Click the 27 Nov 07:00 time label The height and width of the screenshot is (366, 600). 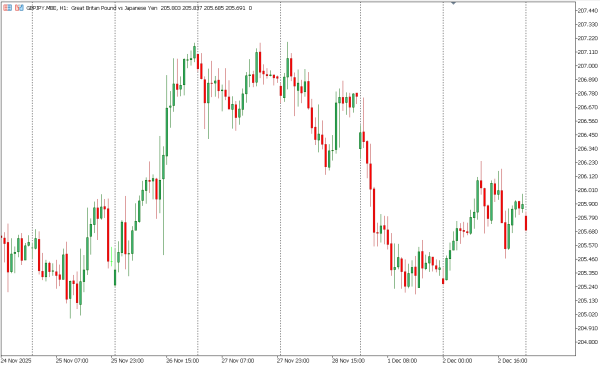click(238, 361)
